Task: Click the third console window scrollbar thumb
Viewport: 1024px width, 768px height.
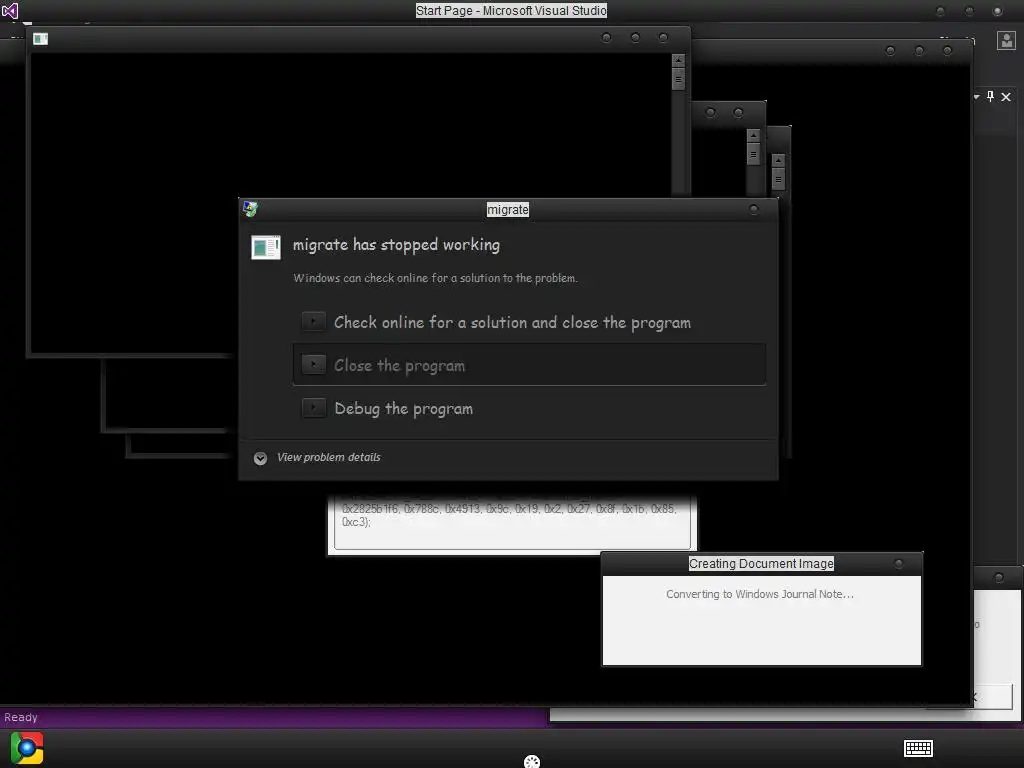Action: coord(778,178)
